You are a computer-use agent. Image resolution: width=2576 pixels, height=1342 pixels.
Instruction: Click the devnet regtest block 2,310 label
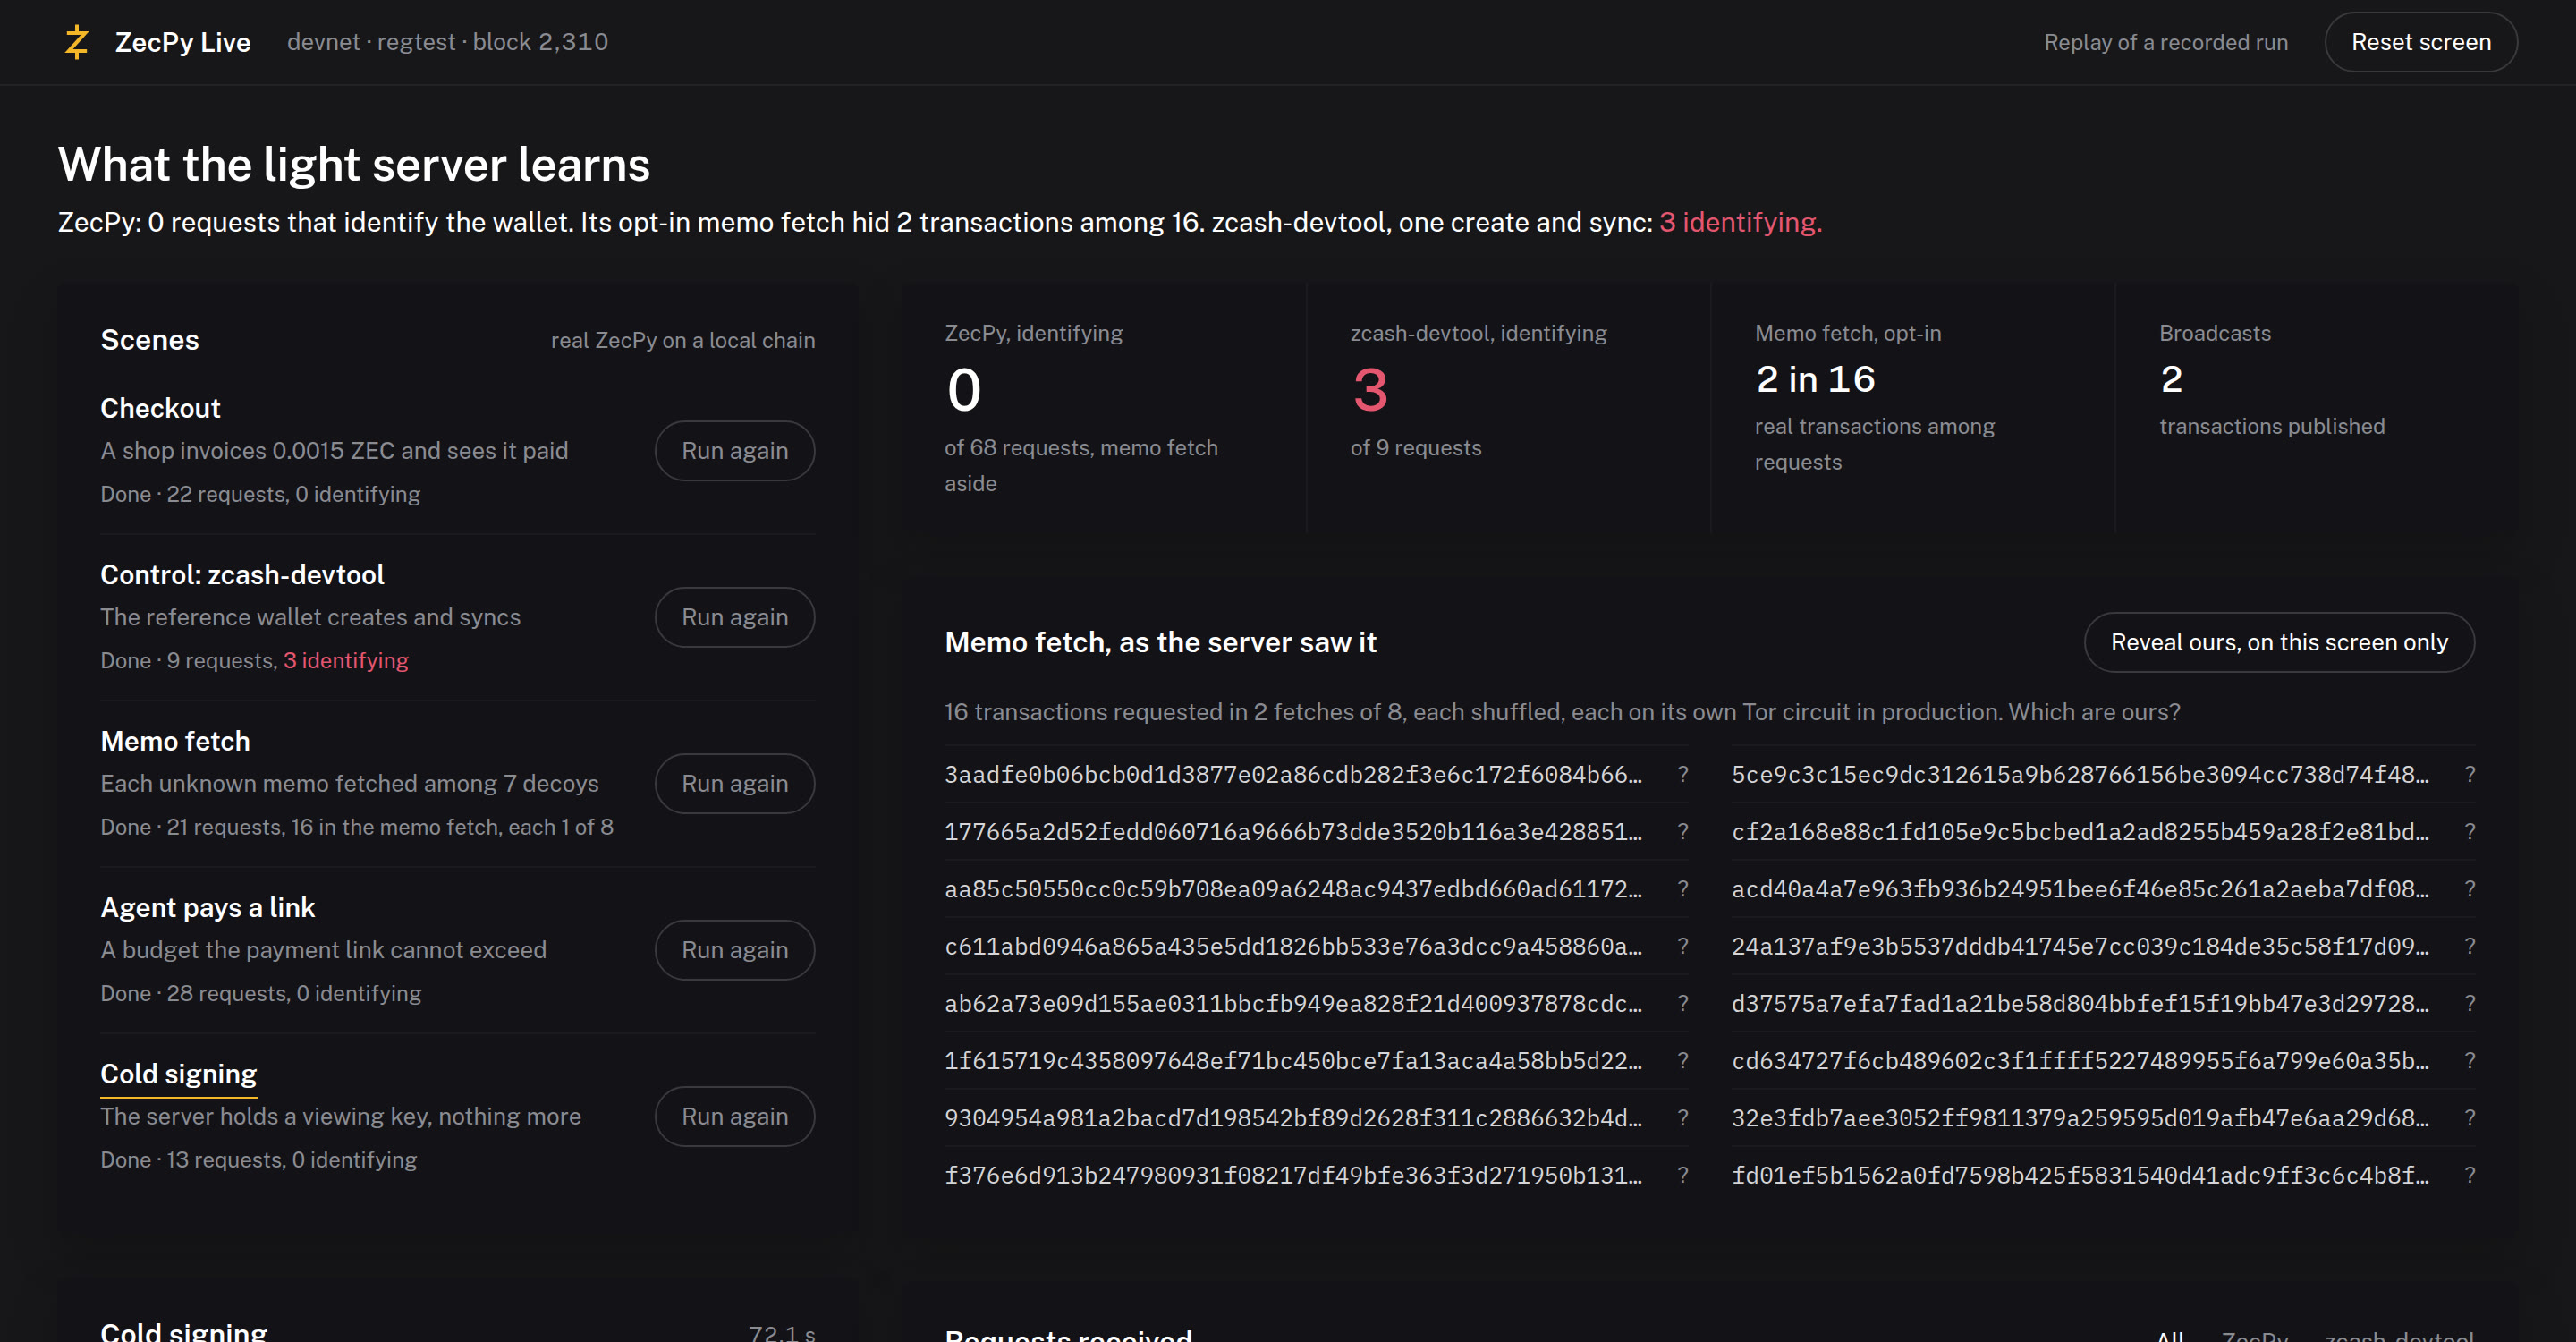[447, 42]
